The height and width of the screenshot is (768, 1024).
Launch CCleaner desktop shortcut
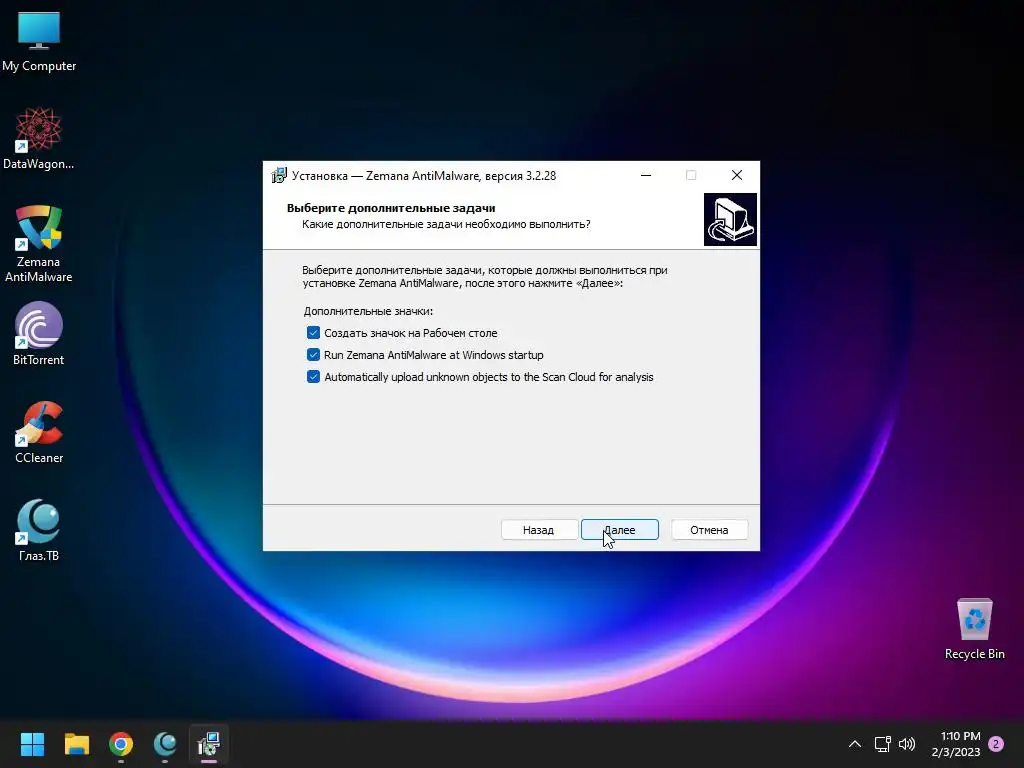pos(39,432)
